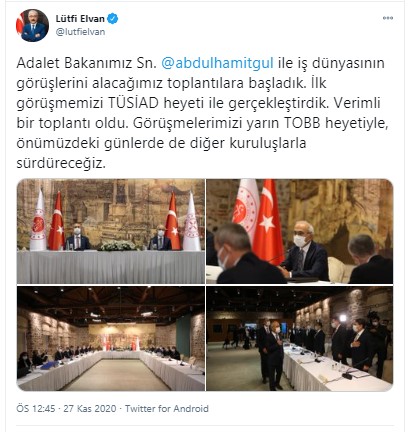Open the @lutfielvan handle link

[80, 32]
